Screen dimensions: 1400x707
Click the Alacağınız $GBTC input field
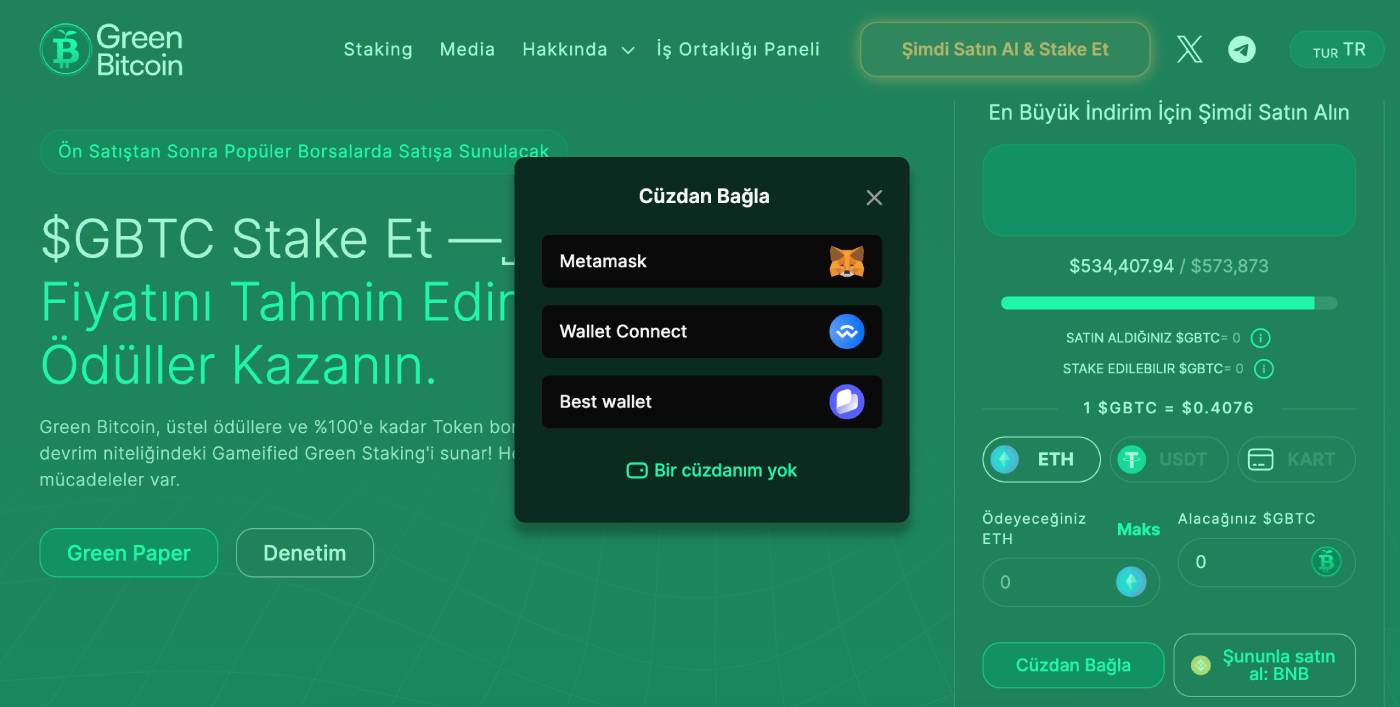[x=1267, y=562]
